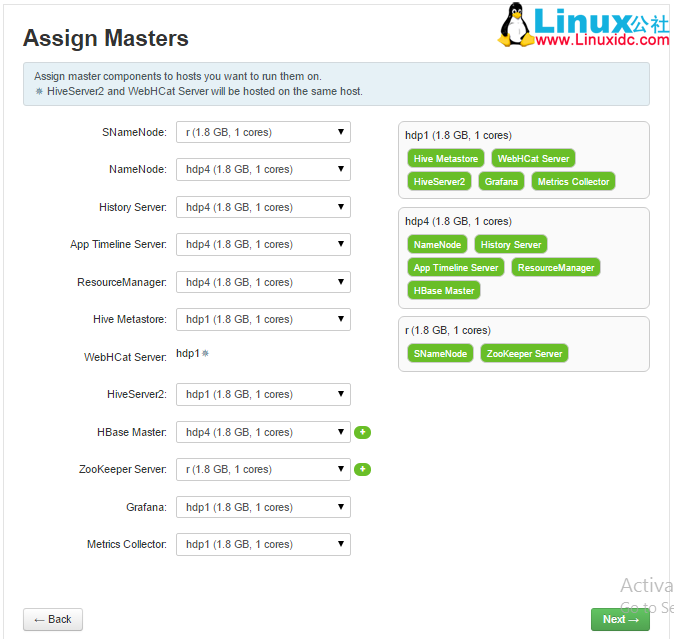Click the Grafana tag under hdp1

click(501, 181)
